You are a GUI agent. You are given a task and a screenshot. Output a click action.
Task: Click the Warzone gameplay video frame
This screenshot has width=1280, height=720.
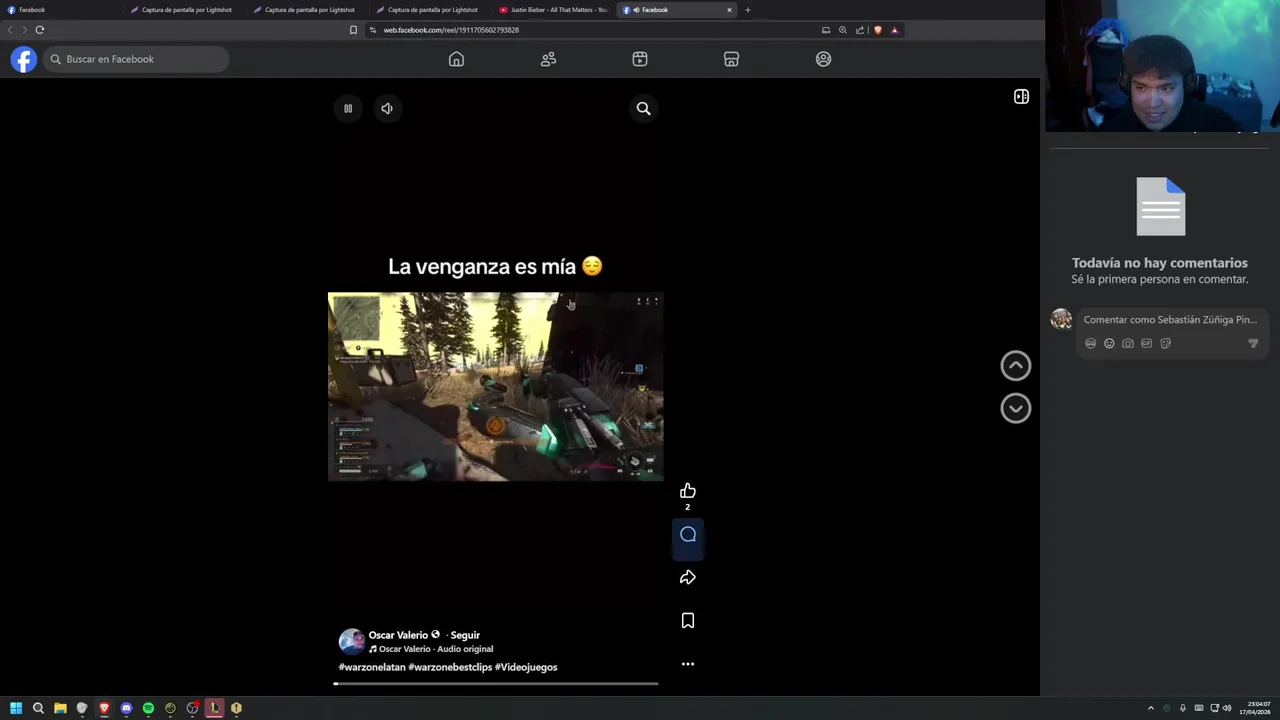[496, 387]
